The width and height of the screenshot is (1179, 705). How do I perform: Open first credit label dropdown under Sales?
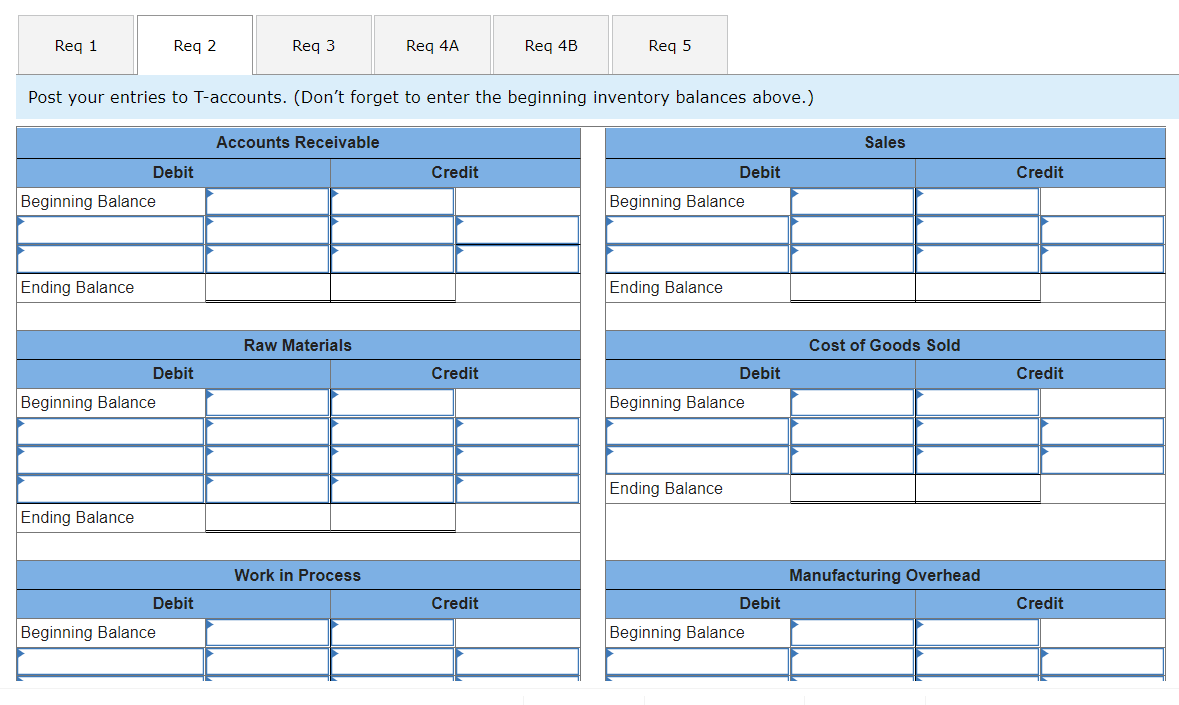click(1102, 230)
